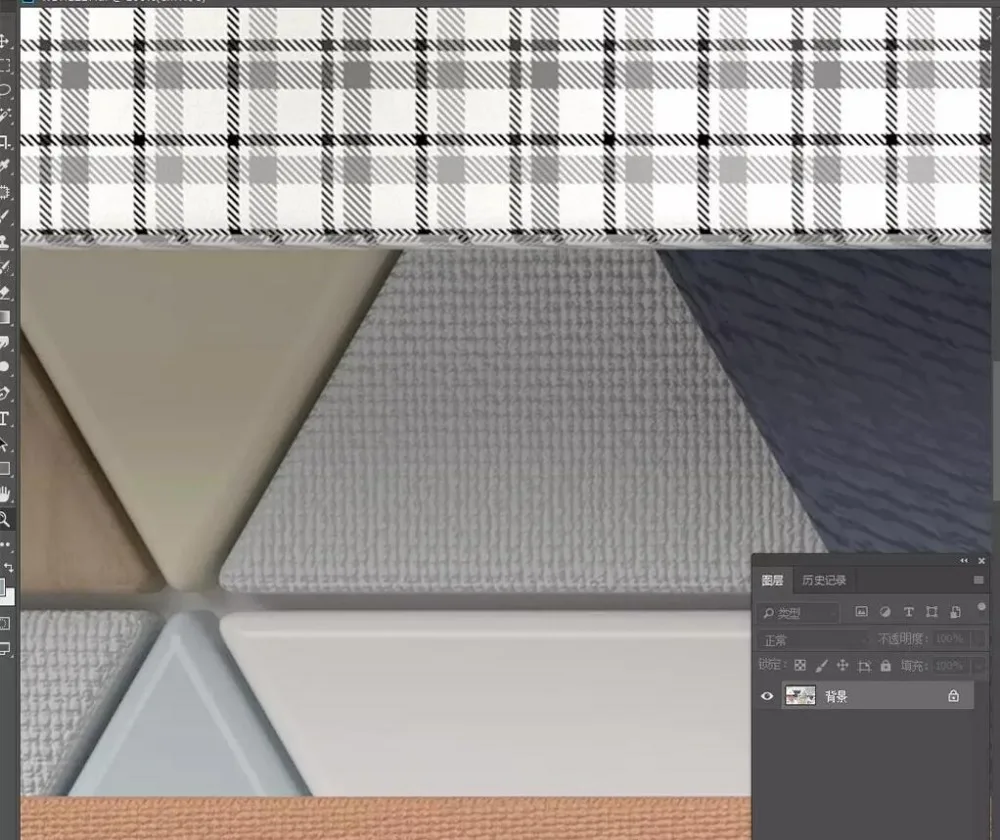
Task: Open the 正常 blend mode dropdown
Action: coord(813,639)
